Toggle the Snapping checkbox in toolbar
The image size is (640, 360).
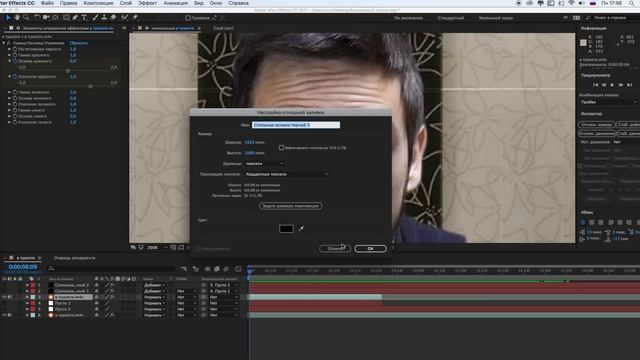[x=188, y=18]
